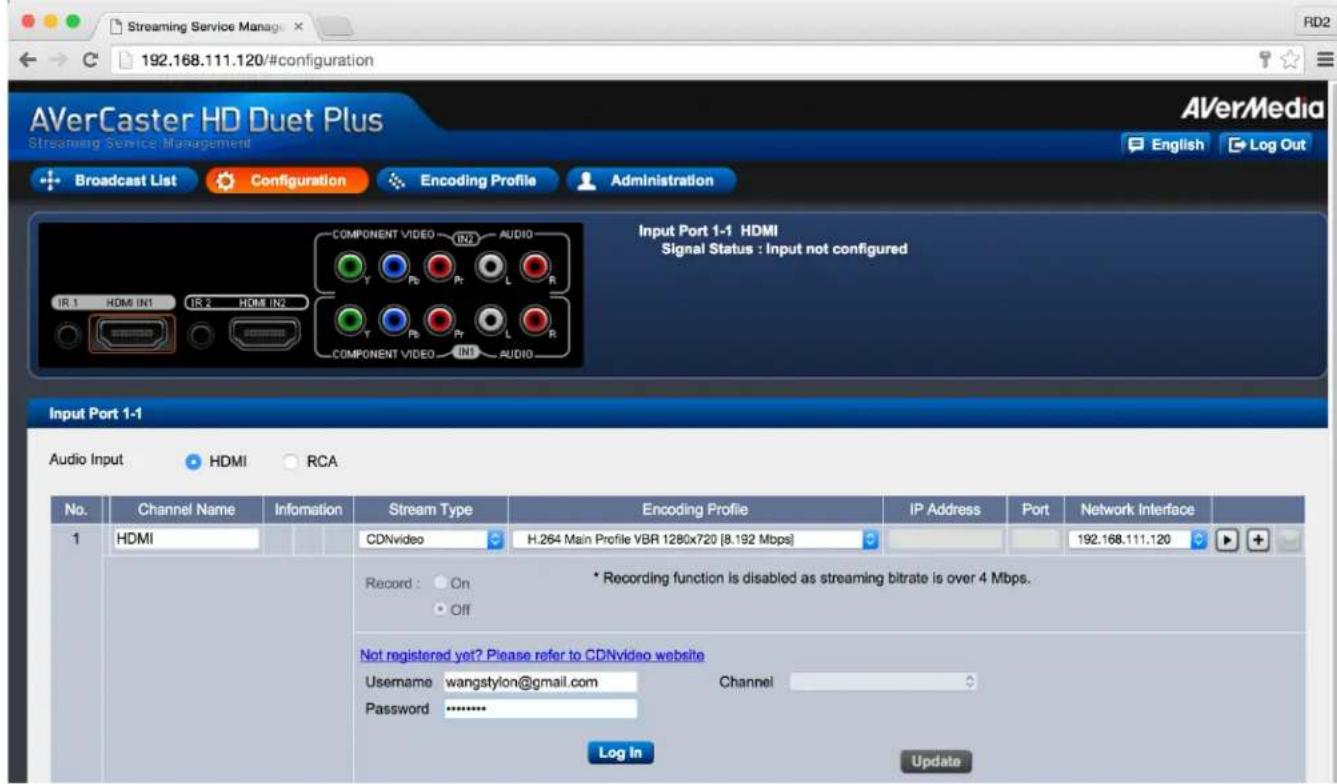Add a stream with the plus button

[x=1259, y=539]
